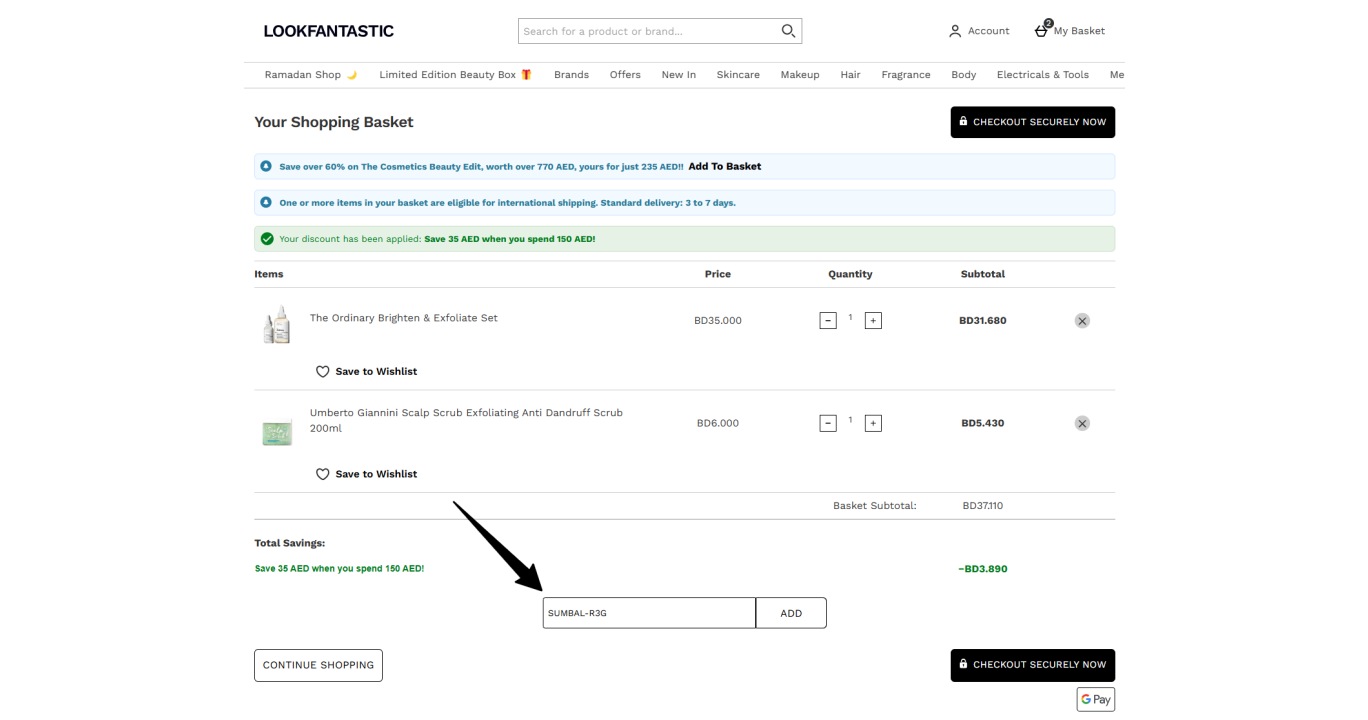
Task: Open the Brands menu
Action: click(571, 75)
